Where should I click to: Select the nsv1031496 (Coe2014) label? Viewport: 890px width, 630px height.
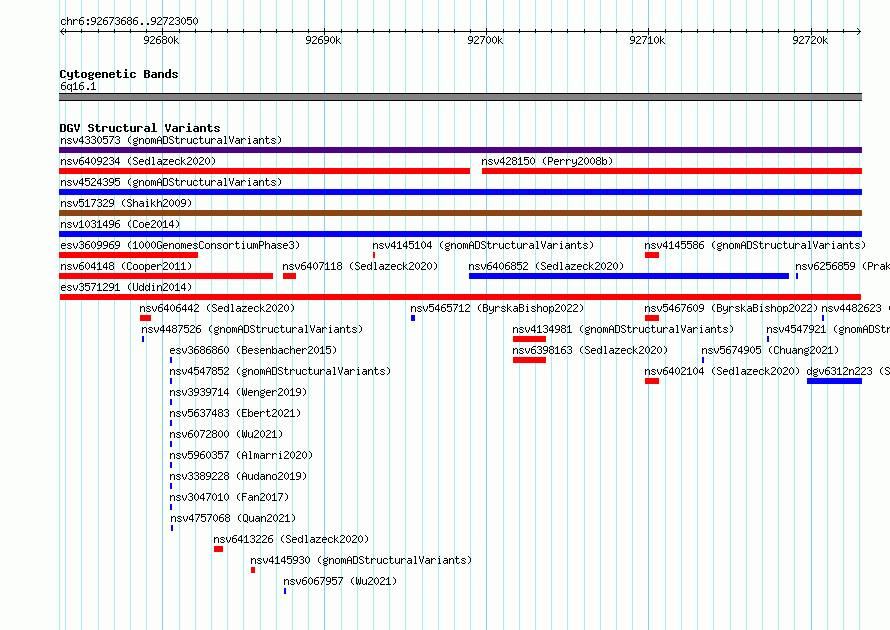coord(120,224)
